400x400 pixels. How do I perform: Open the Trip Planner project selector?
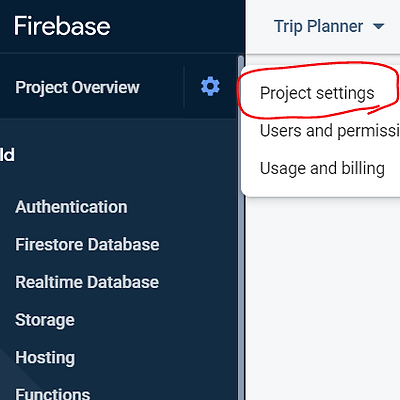pos(329,26)
